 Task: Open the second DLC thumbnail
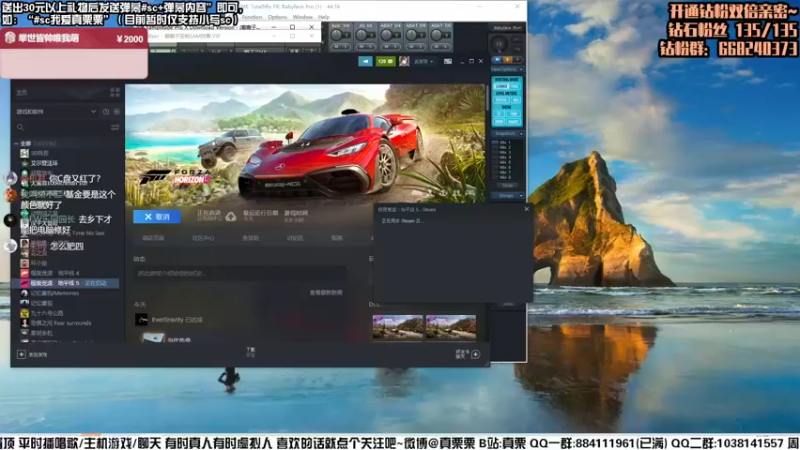click(x=451, y=327)
